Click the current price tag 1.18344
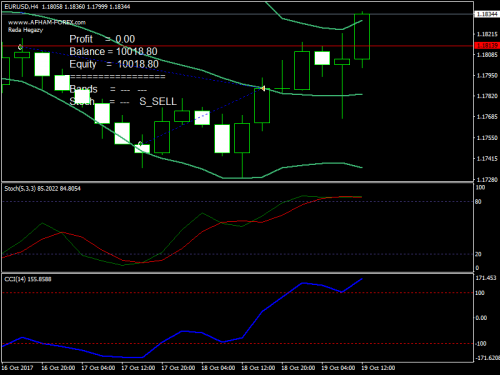 click(x=487, y=14)
